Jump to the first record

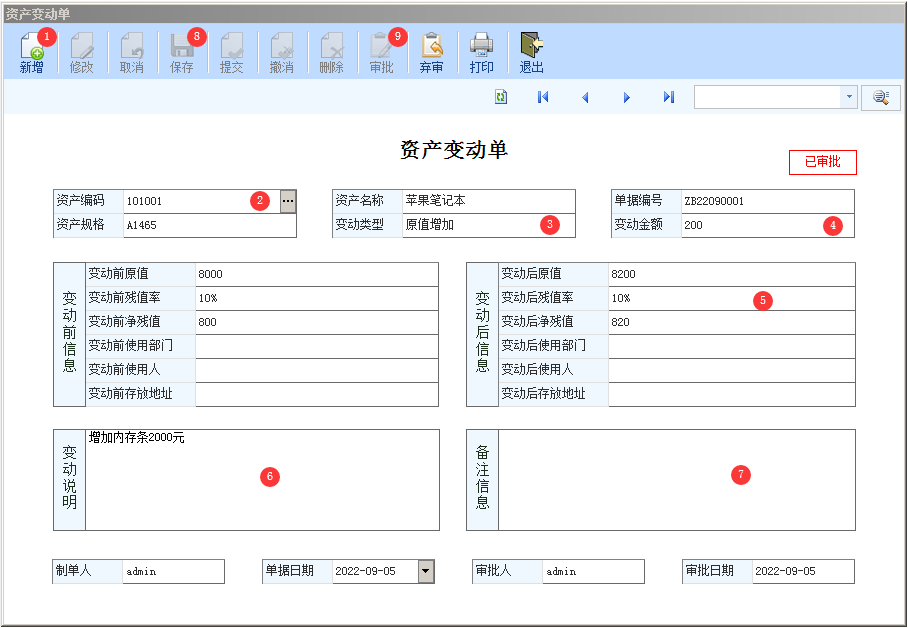(x=543, y=97)
